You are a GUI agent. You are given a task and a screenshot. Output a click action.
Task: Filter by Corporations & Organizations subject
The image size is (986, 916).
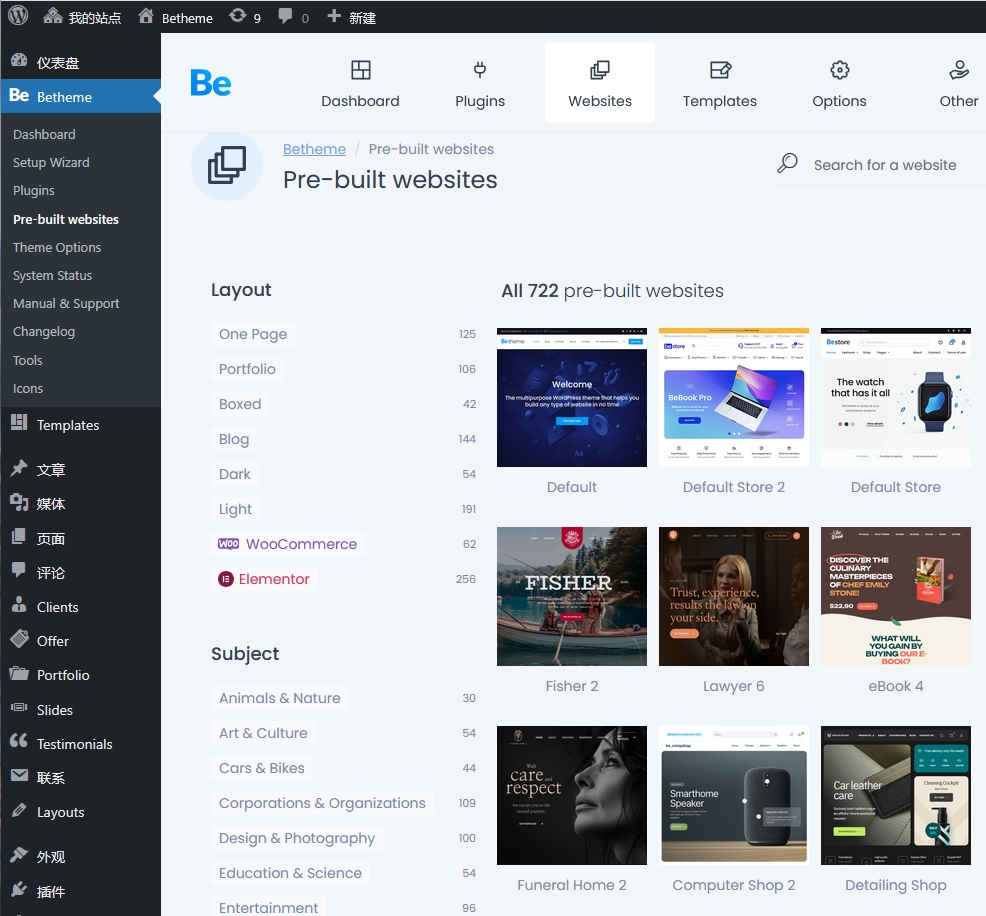[x=322, y=803]
